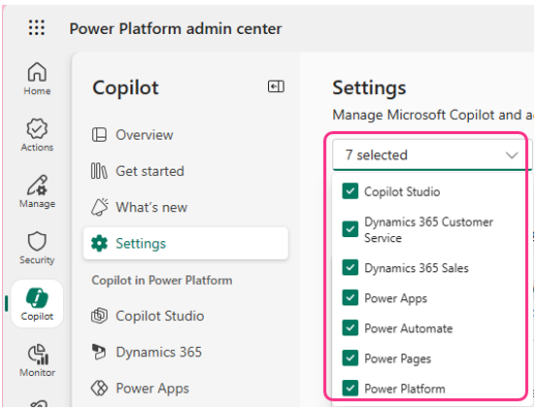Image resolution: width=536 pixels, height=410 pixels.
Task: Click Power Pages option label
Action: (398, 359)
